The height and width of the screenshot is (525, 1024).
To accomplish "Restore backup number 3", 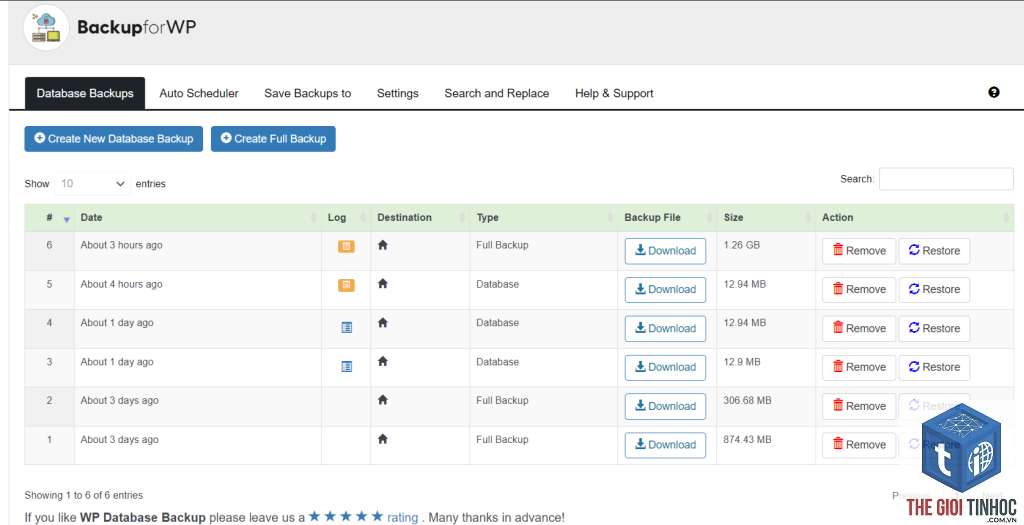I will (x=934, y=367).
